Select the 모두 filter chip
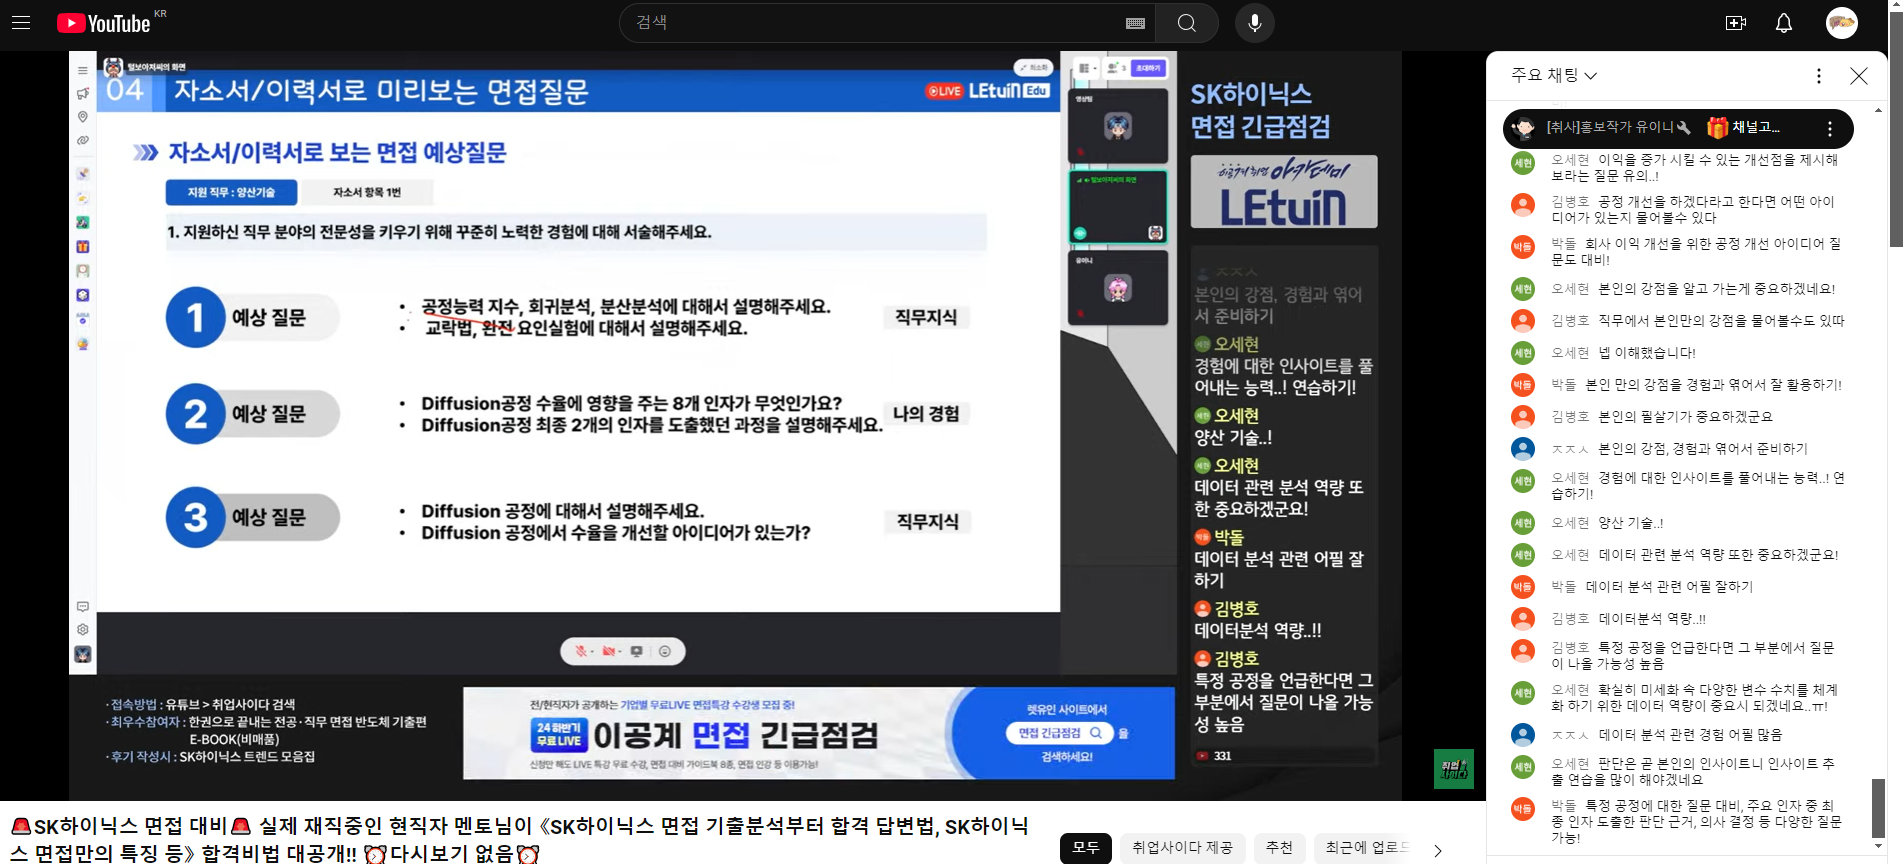Image resolution: width=1904 pixels, height=864 pixels. (x=1085, y=848)
